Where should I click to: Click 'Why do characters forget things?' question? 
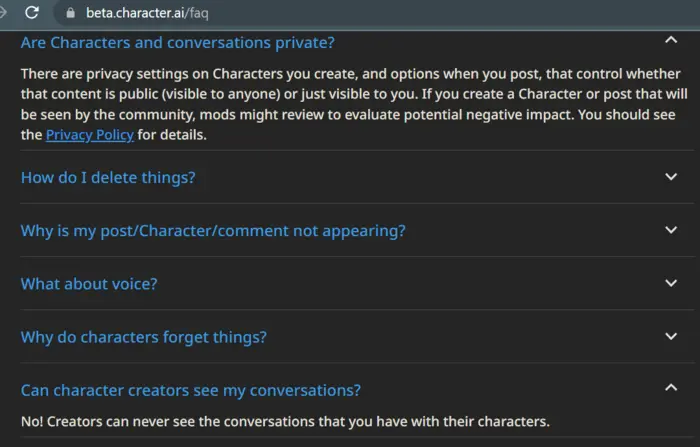click(144, 337)
